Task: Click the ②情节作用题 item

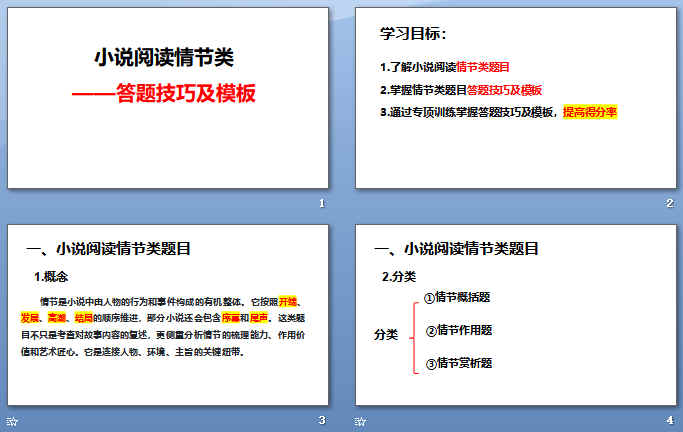Action: click(459, 330)
